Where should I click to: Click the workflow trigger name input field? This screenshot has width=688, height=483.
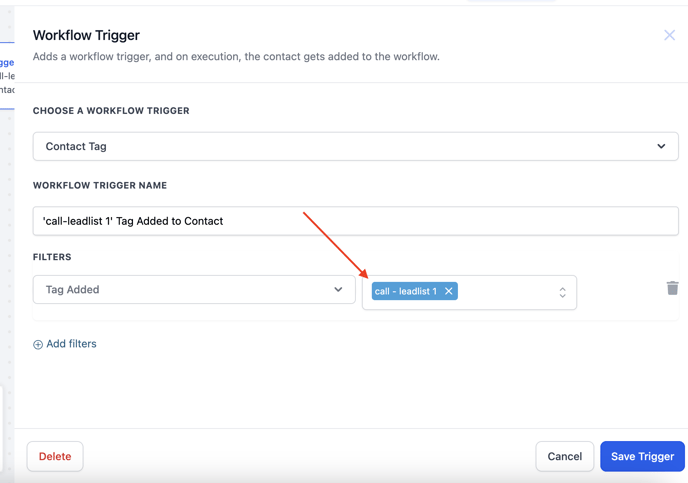pyautogui.click(x=355, y=221)
